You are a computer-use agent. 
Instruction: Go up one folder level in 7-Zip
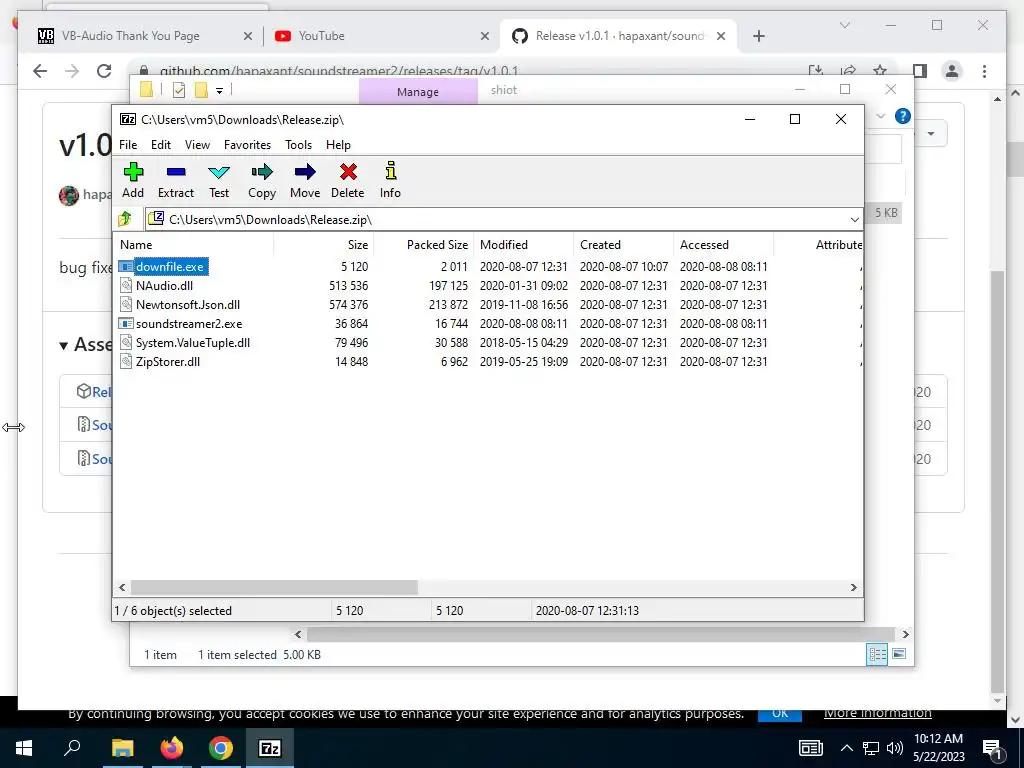coord(125,219)
